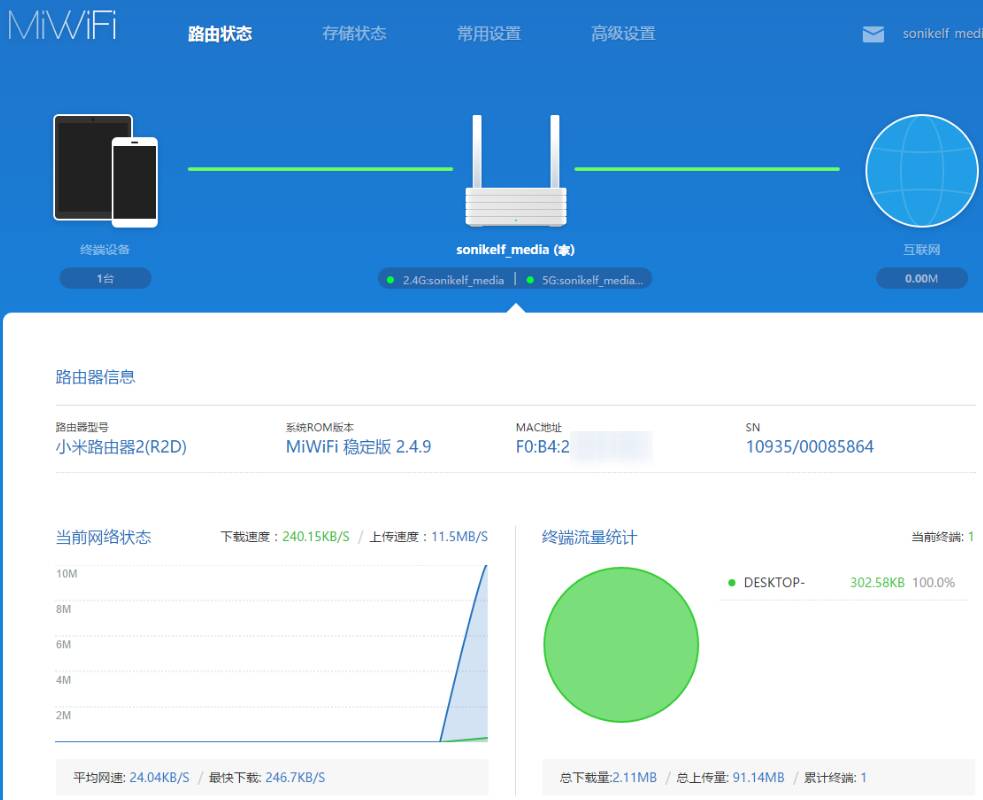Go to 常用设置 tab
The image size is (983, 800).
click(x=489, y=34)
